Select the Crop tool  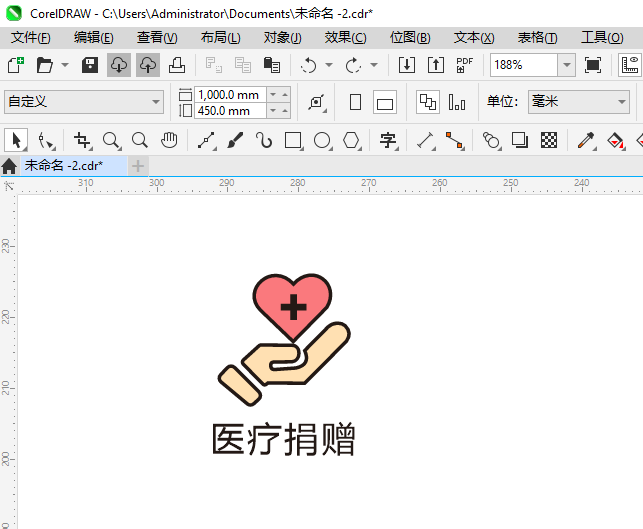[82, 141]
